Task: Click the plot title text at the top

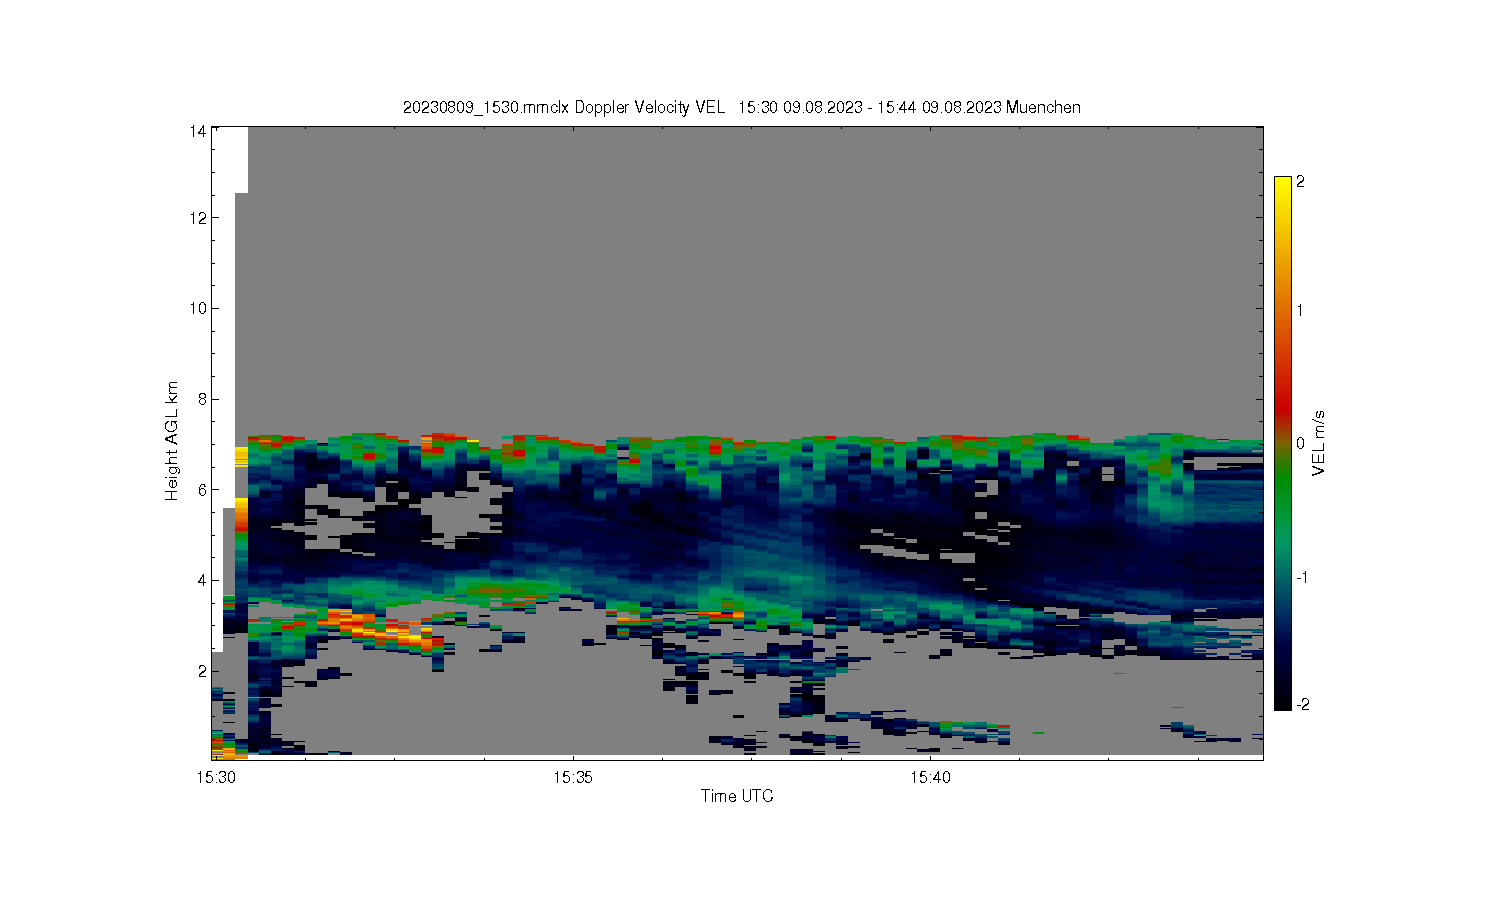Action: (741, 107)
